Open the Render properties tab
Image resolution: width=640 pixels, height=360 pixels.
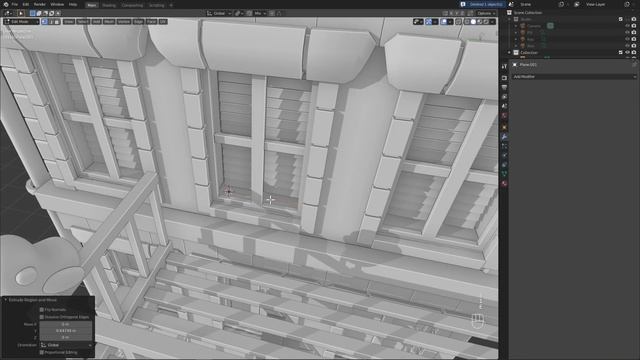click(504, 78)
